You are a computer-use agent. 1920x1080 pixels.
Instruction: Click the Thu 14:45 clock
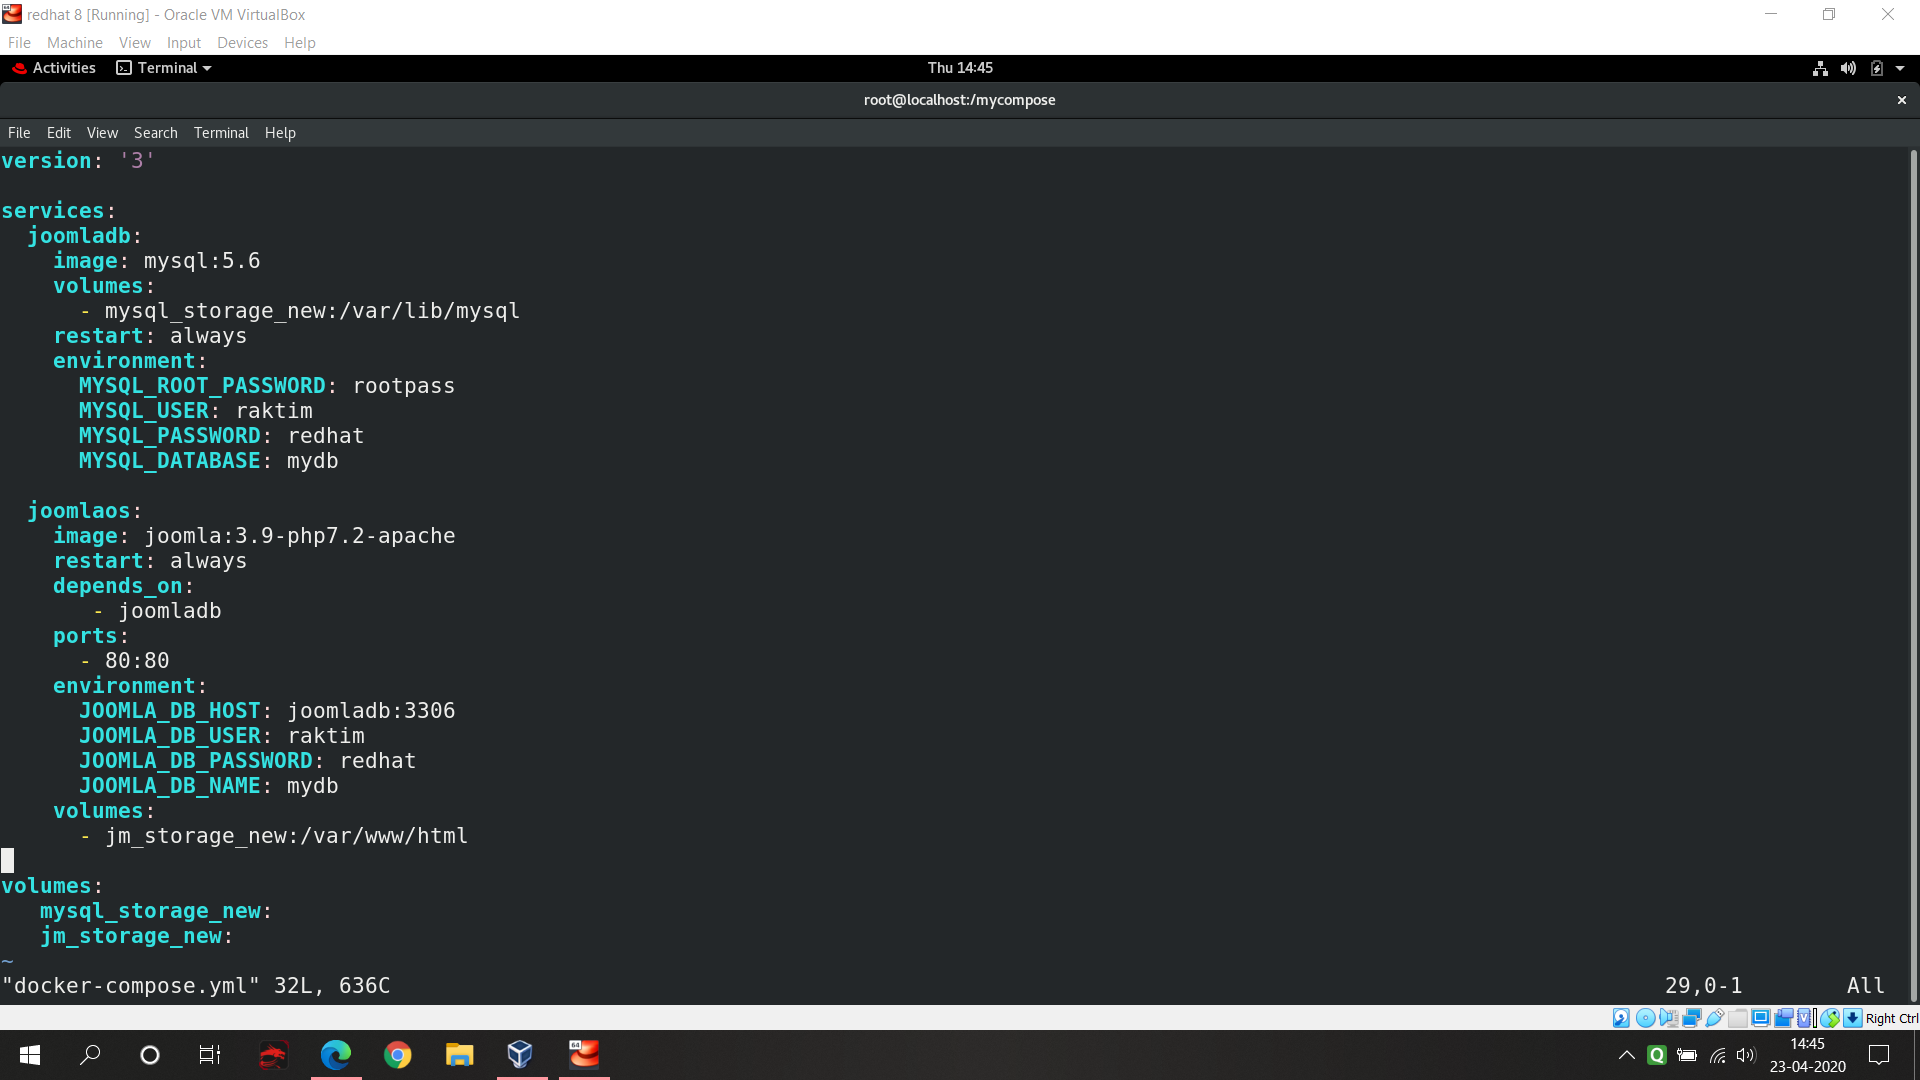point(960,68)
